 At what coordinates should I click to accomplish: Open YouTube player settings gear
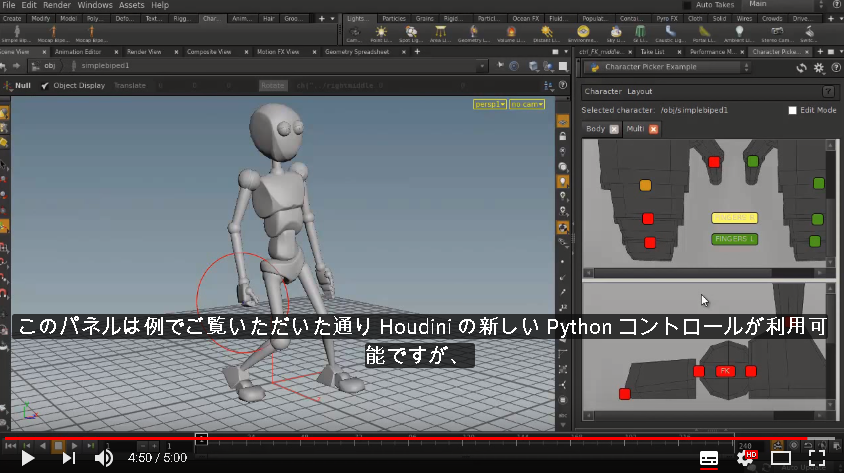pos(745,458)
